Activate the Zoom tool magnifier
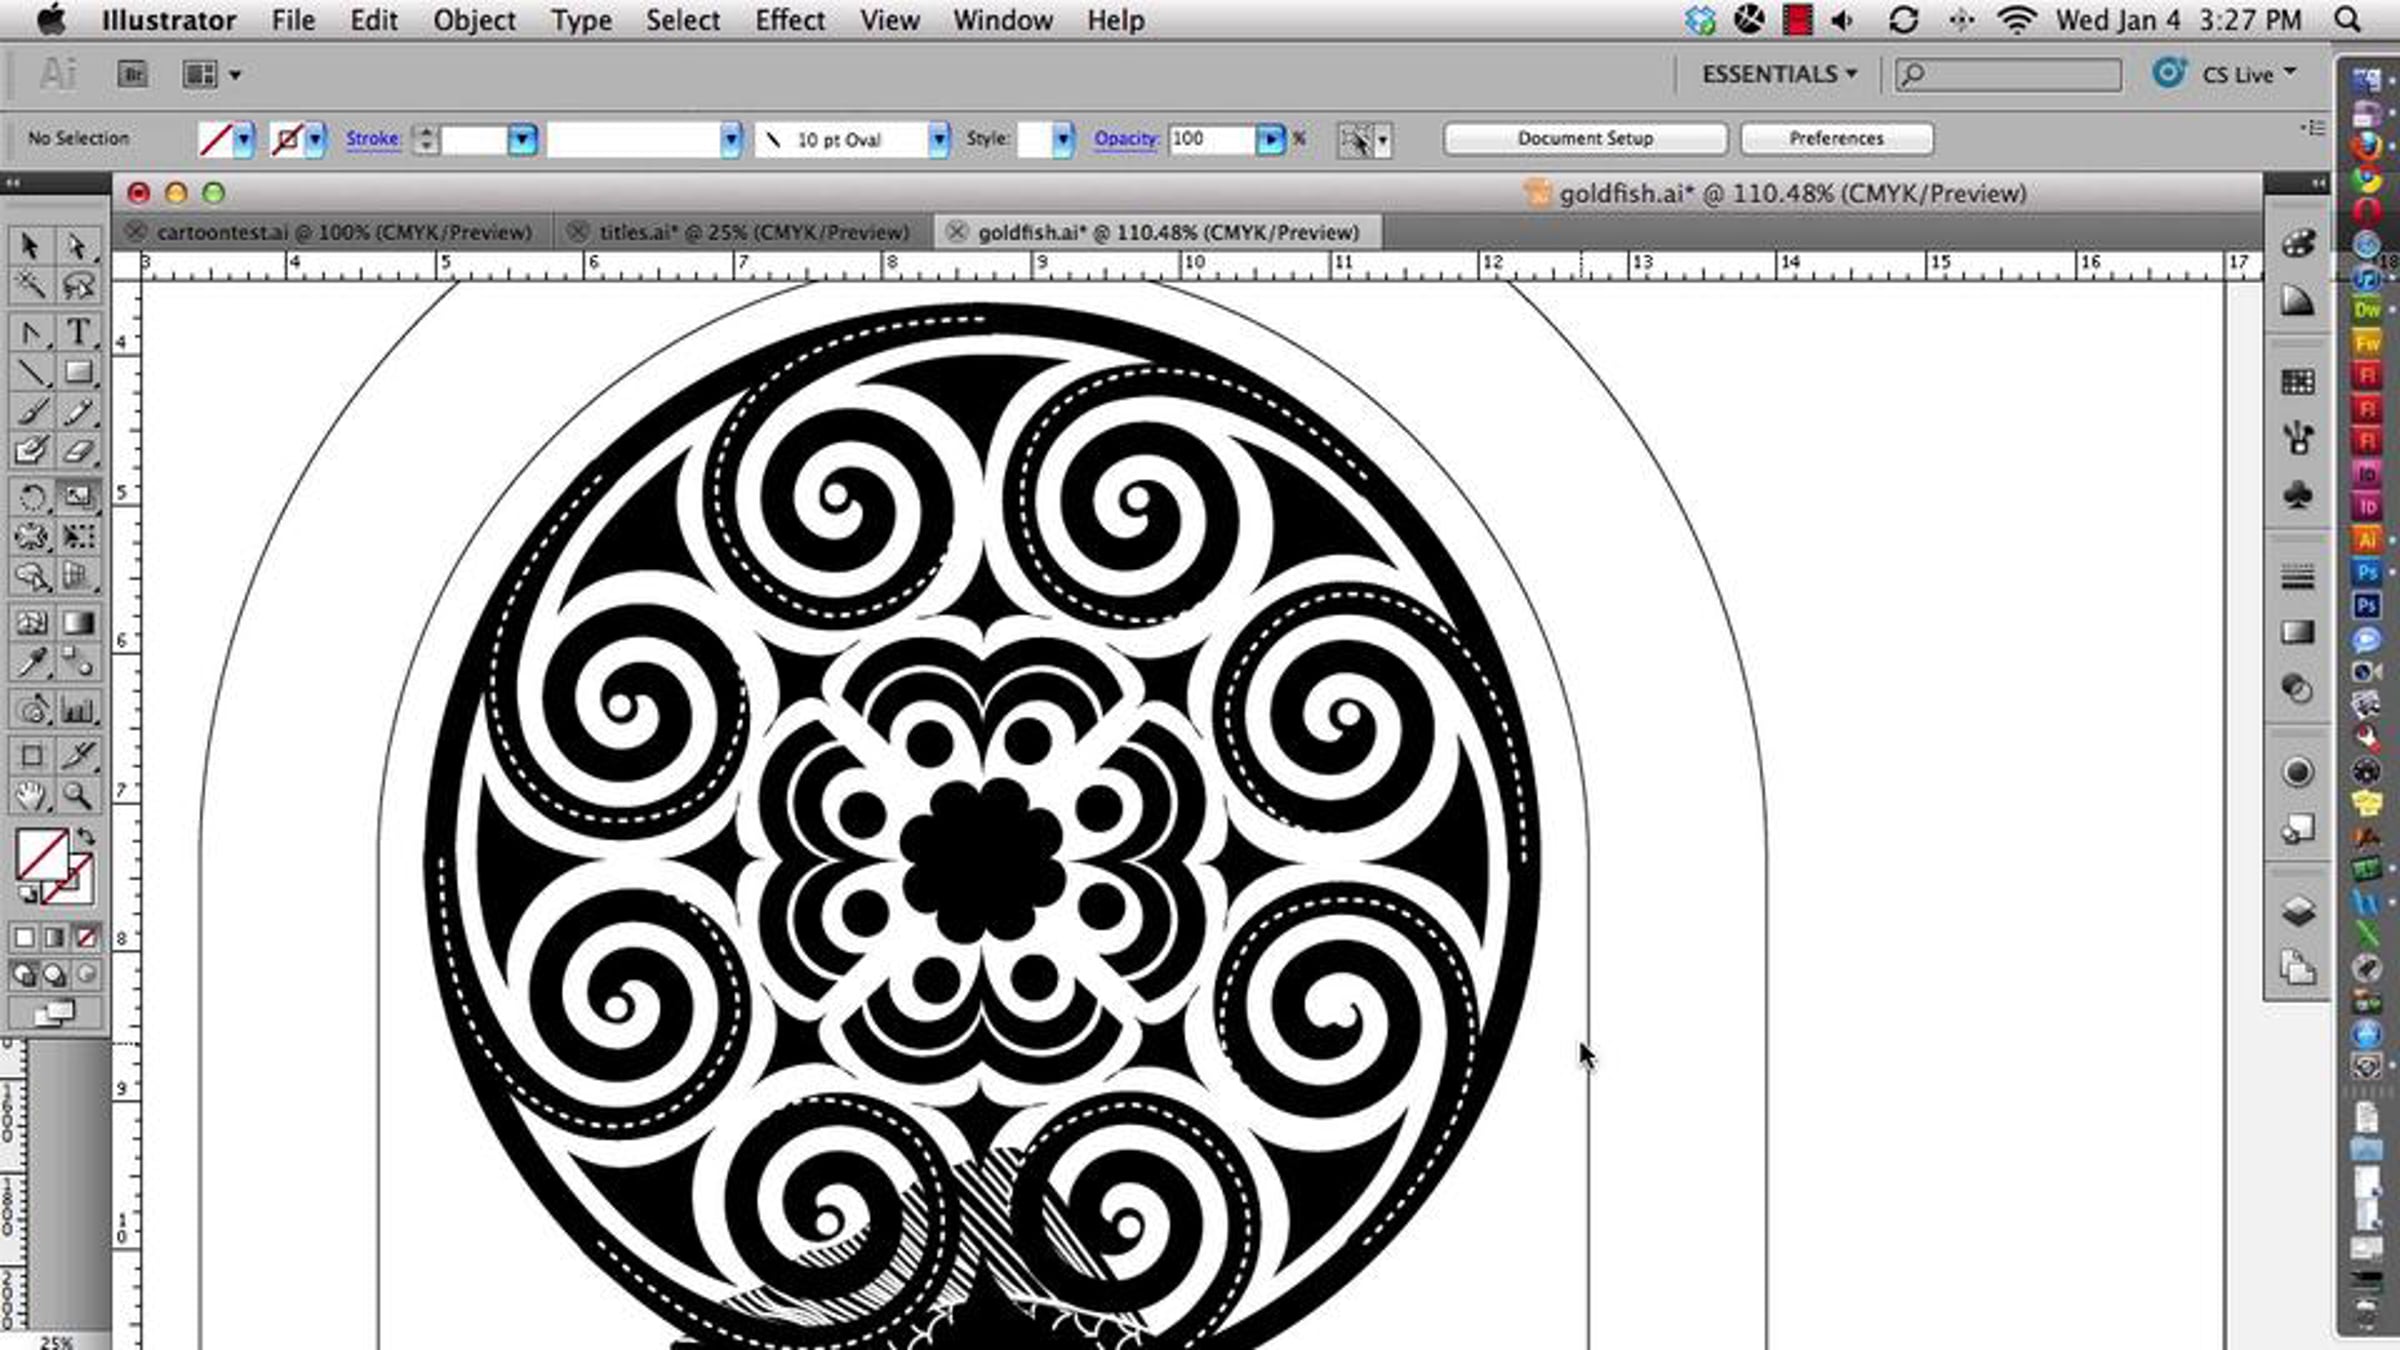 pos(78,797)
